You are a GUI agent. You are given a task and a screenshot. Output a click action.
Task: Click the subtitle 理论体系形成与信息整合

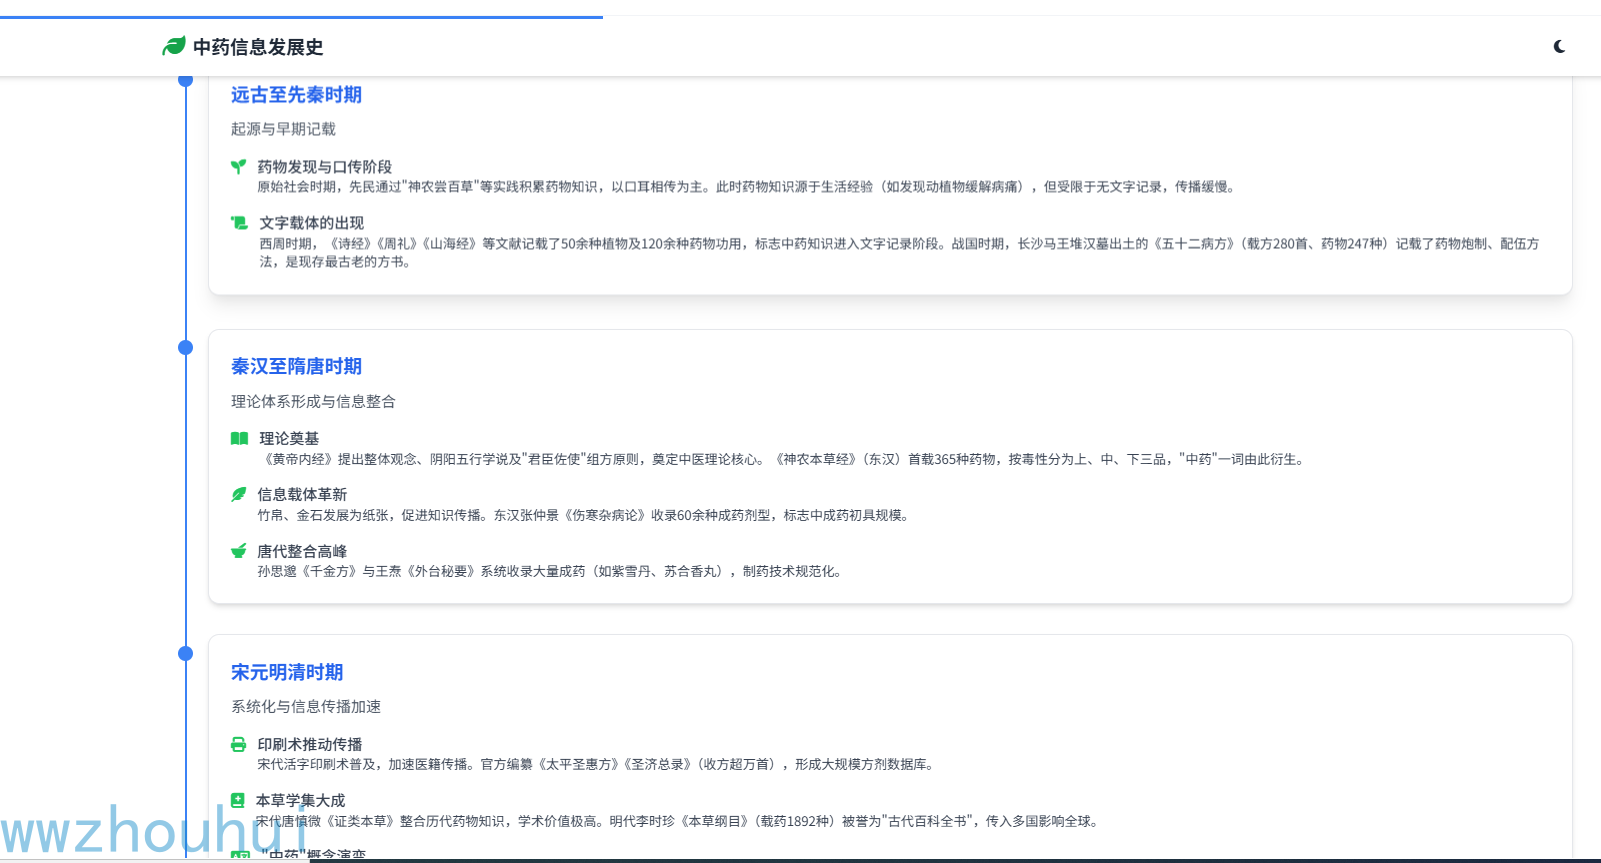pyautogui.click(x=313, y=402)
